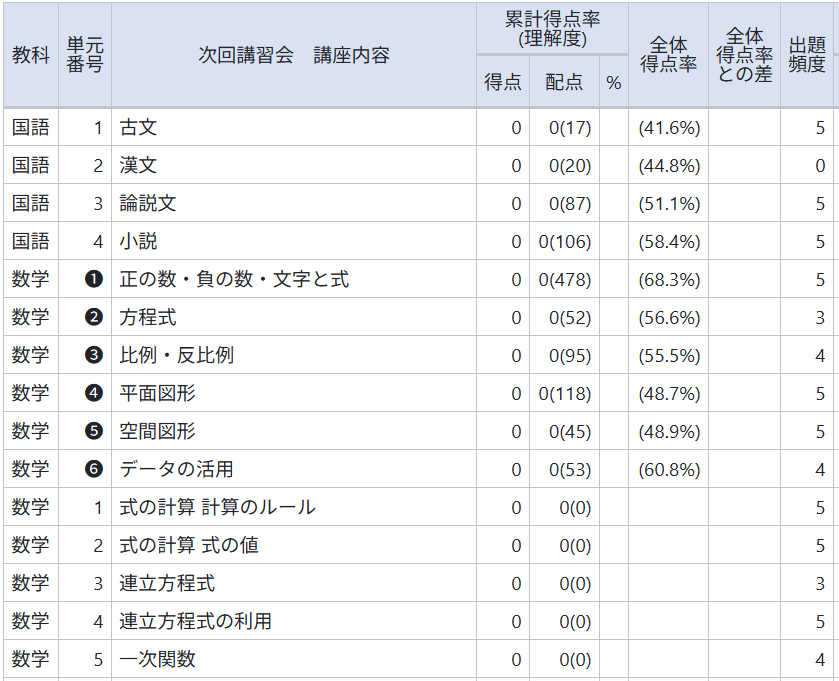Select the circled 3 icon for 比例・反比例

pos(94,356)
